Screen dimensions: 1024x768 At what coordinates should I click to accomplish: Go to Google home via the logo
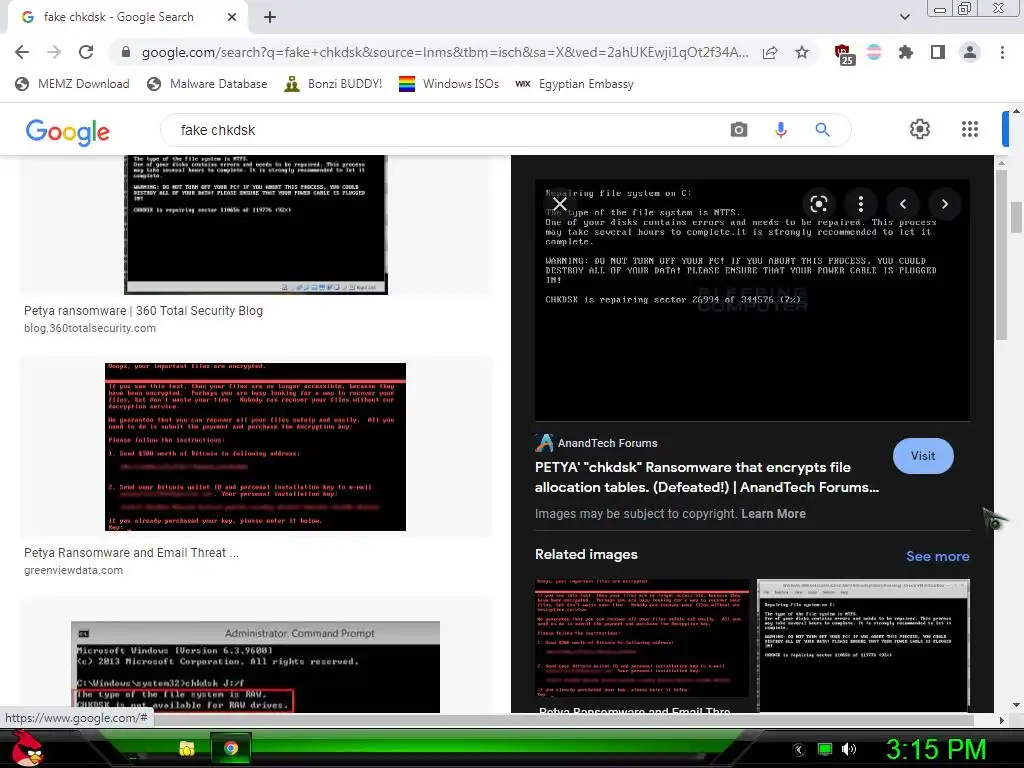[68, 131]
